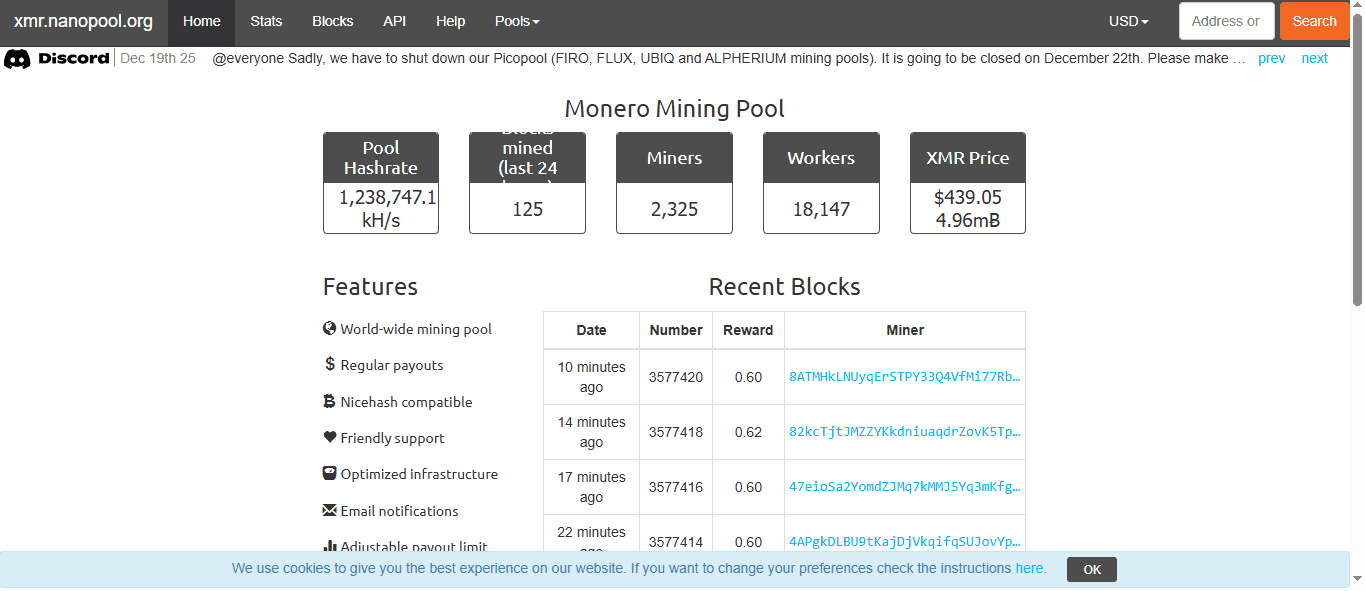Go to the Blocks menu item
Screen dimensions: 1365x591
[332, 21]
